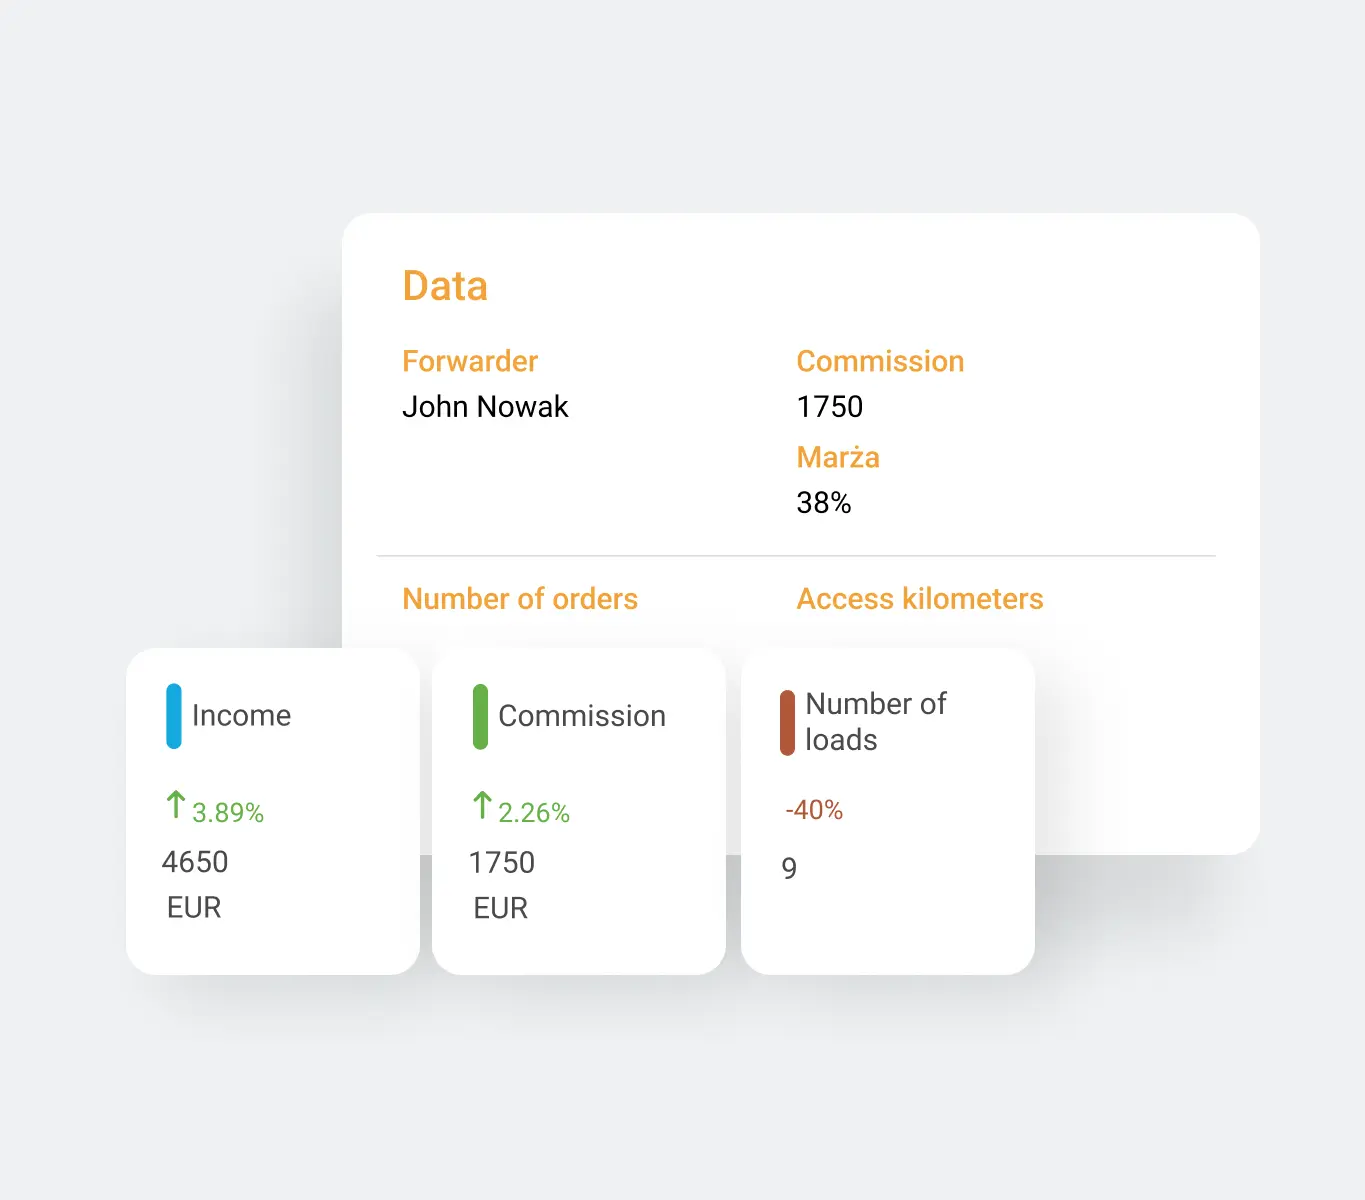The image size is (1365, 1200).
Task: Click the green up arrow beside 2.26%
Action: point(482,805)
